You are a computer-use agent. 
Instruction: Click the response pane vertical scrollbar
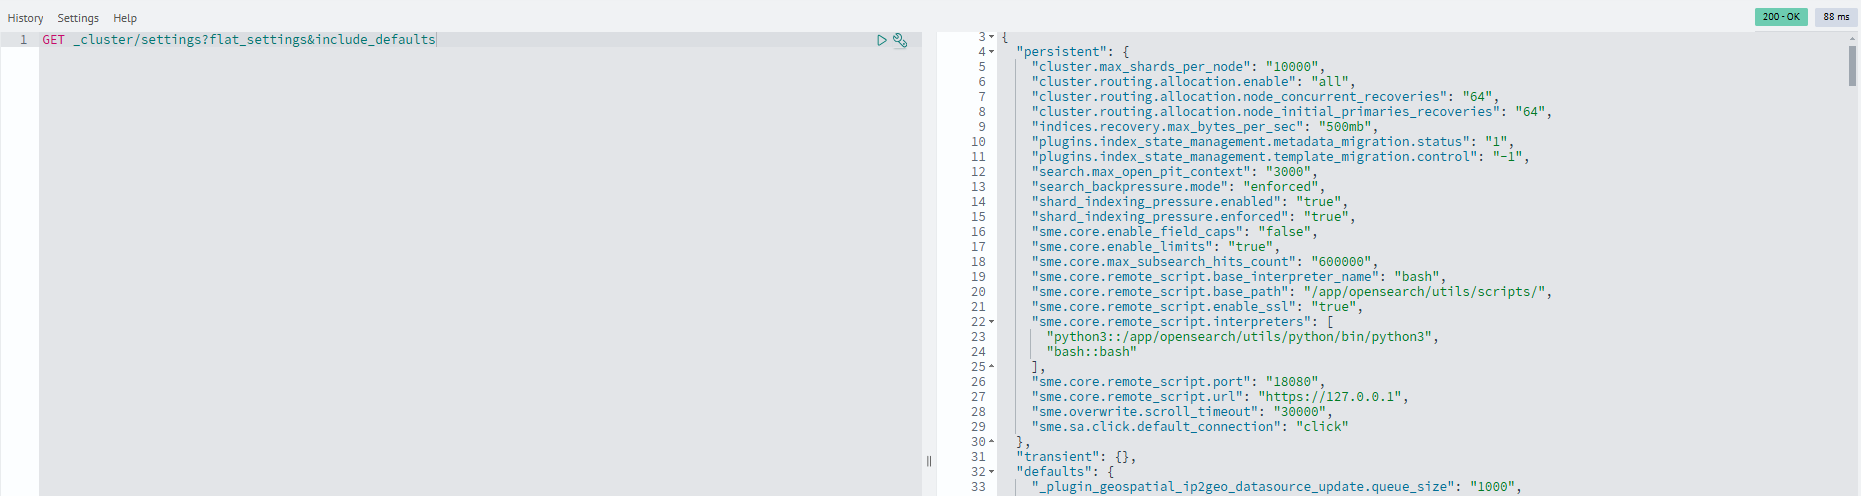coord(1853,66)
